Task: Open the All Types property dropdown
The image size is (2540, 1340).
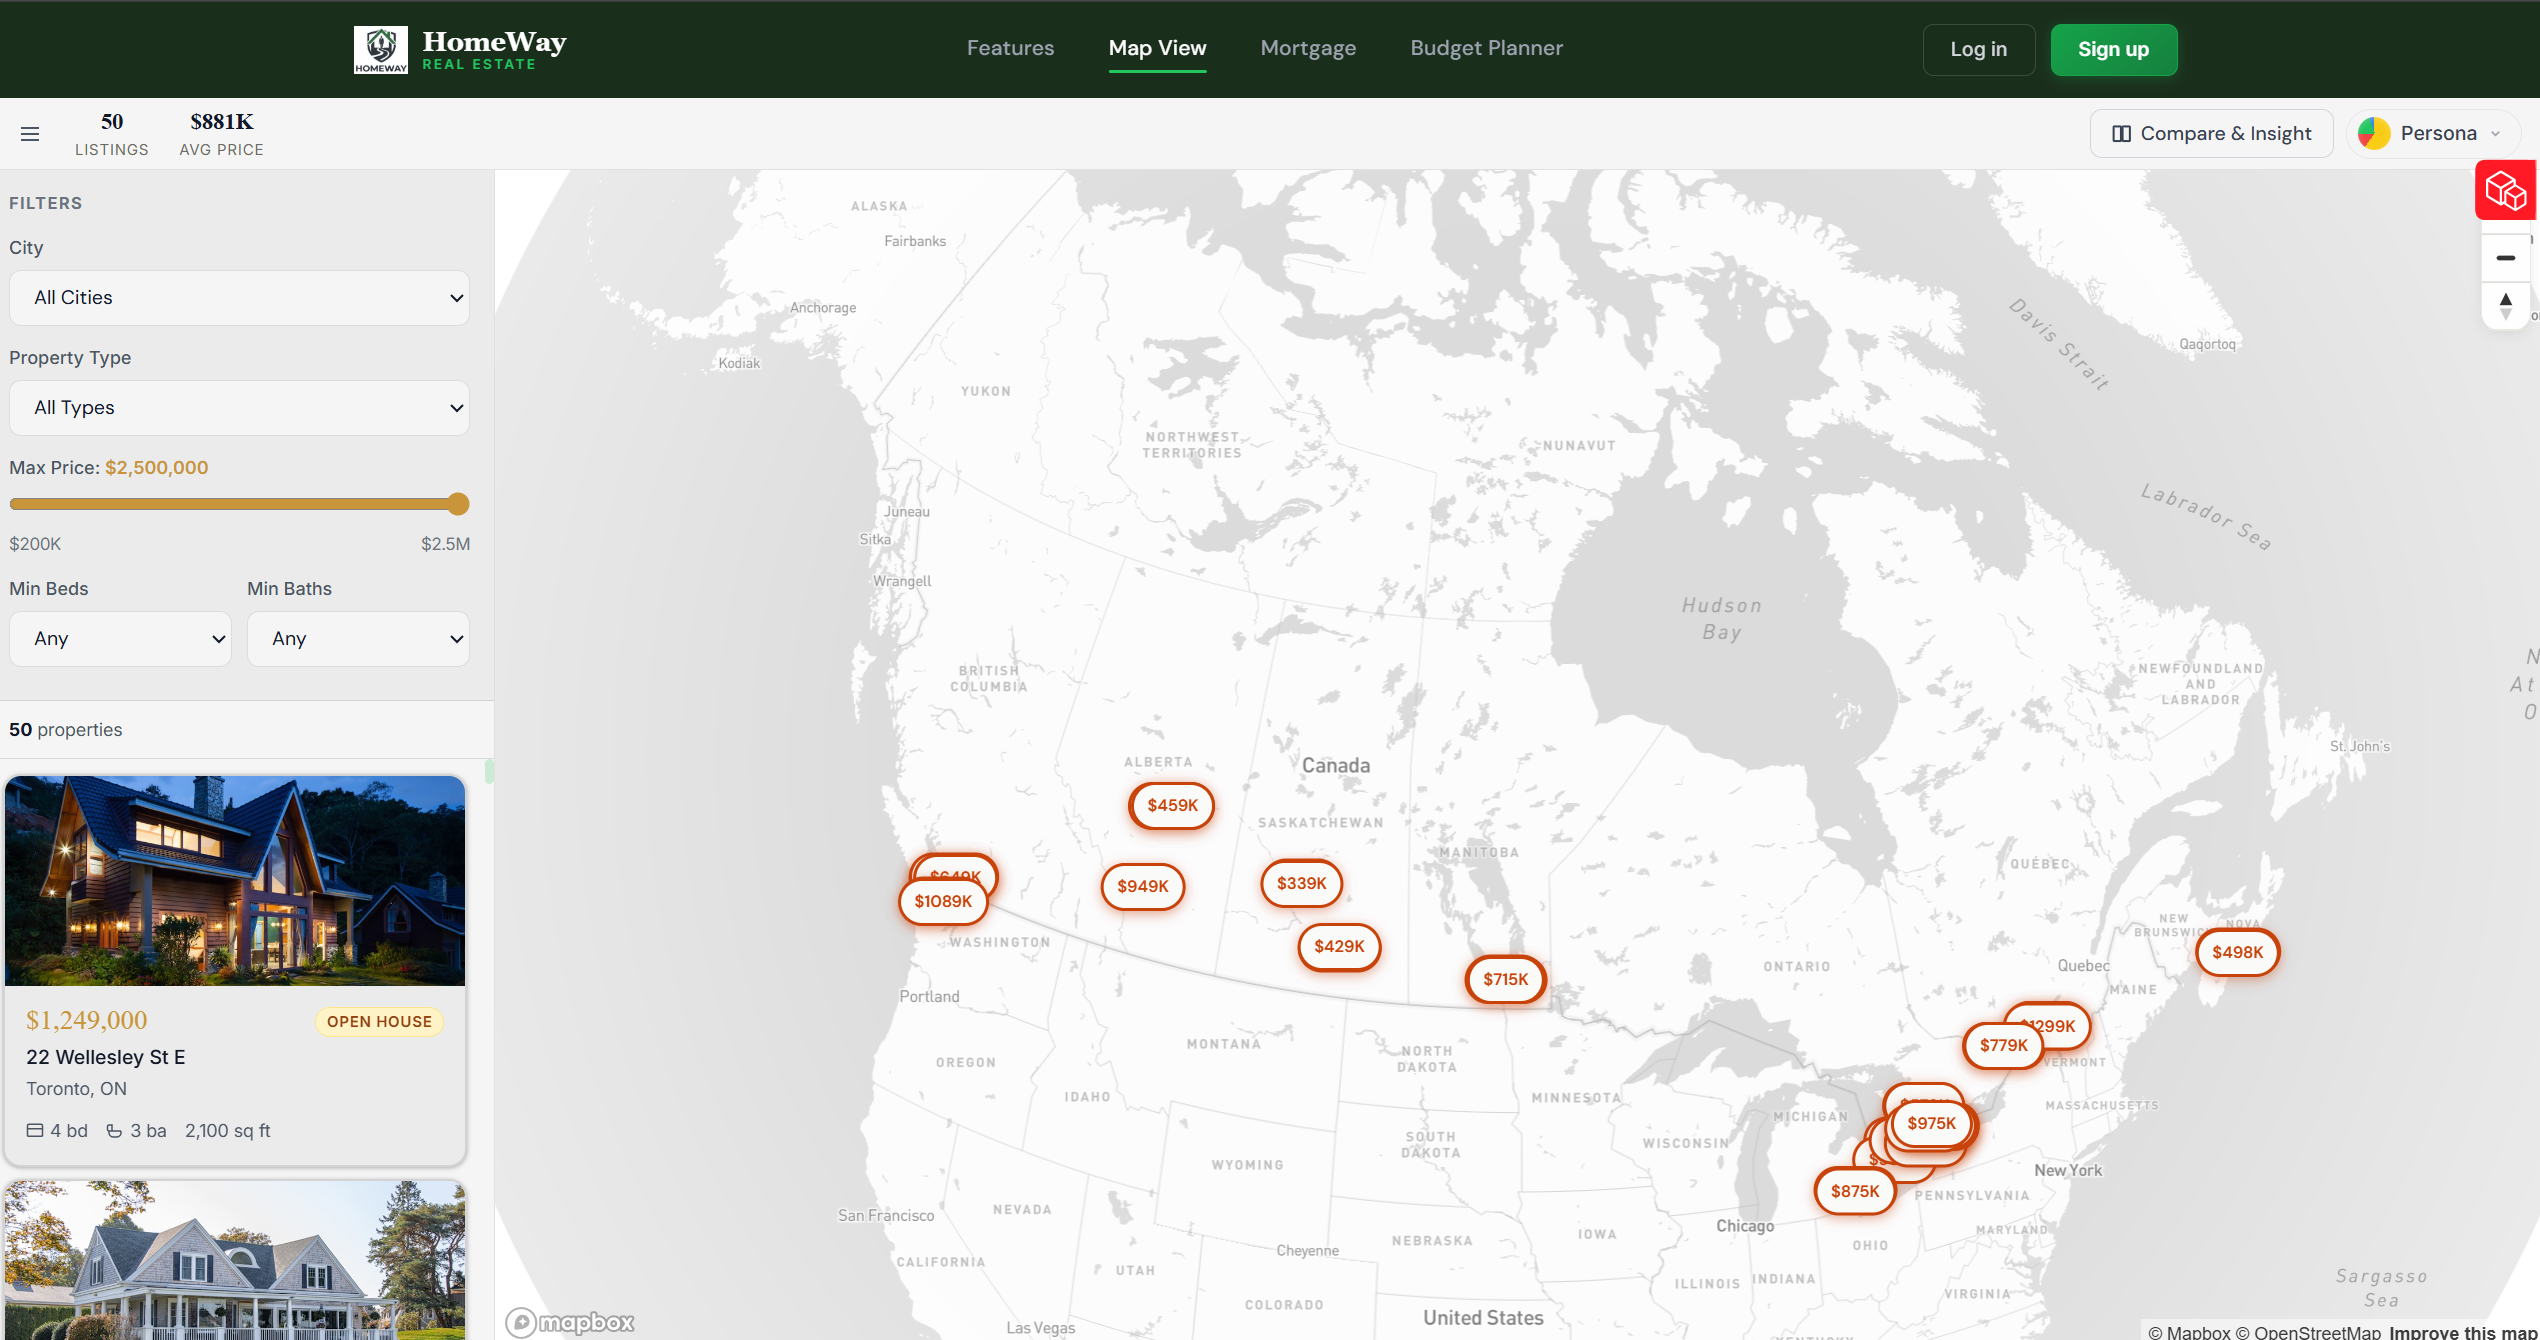Action: pyautogui.click(x=239, y=408)
